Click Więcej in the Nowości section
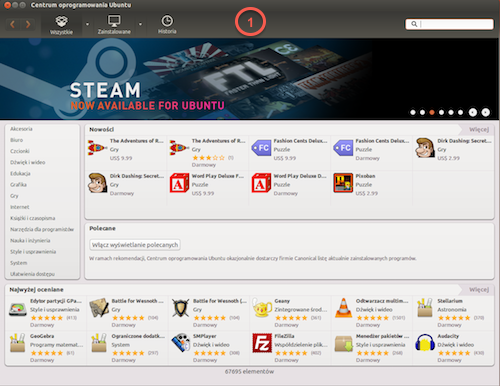This screenshot has height=386, width=500. click(479, 129)
